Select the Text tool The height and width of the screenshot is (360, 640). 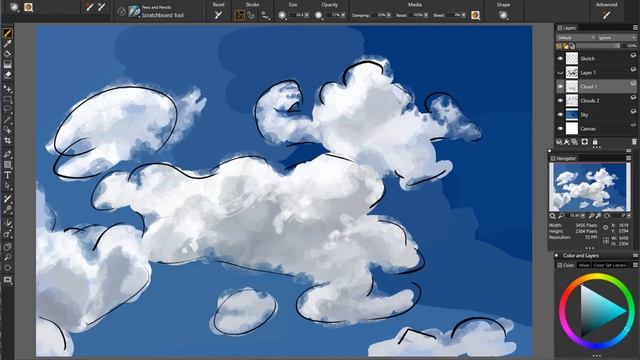pyautogui.click(x=7, y=175)
